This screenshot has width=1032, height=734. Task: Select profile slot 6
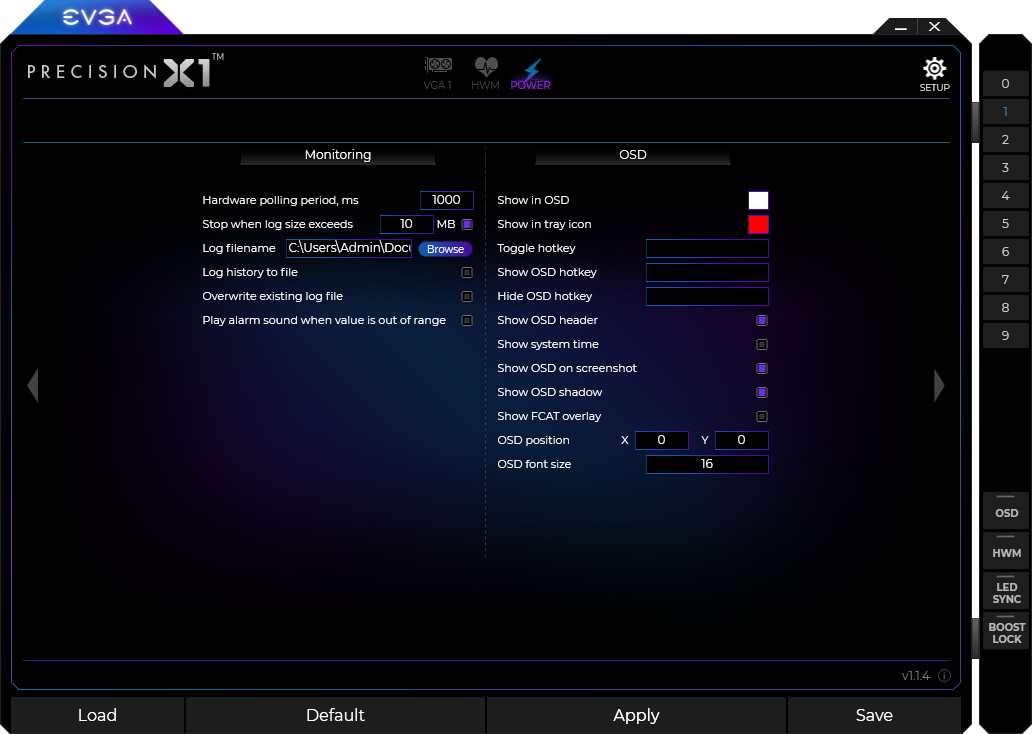(x=1005, y=251)
